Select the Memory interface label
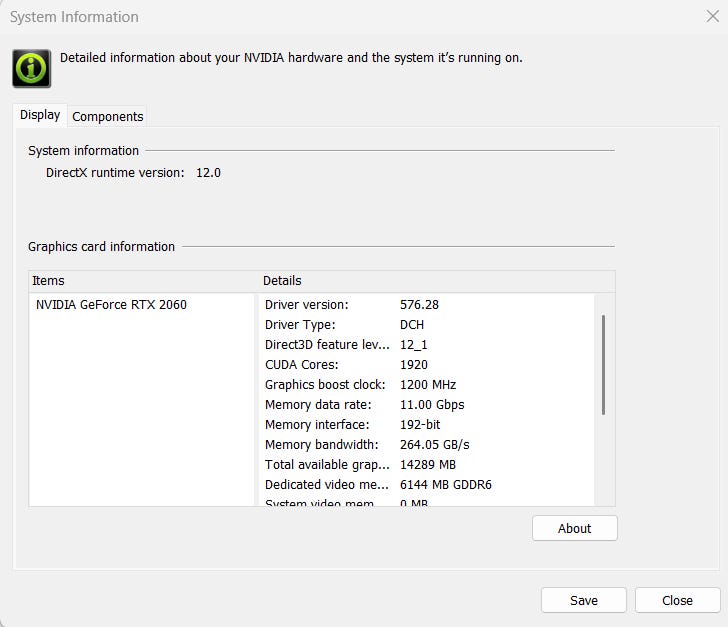The height and width of the screenshot is (627, 728). [x=317, y=425]
